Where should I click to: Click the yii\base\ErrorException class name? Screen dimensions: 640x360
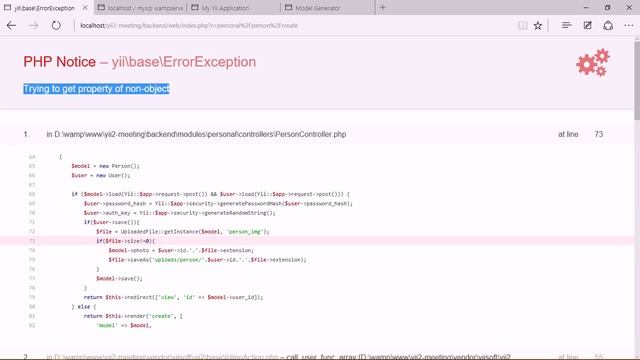(184, 62)
